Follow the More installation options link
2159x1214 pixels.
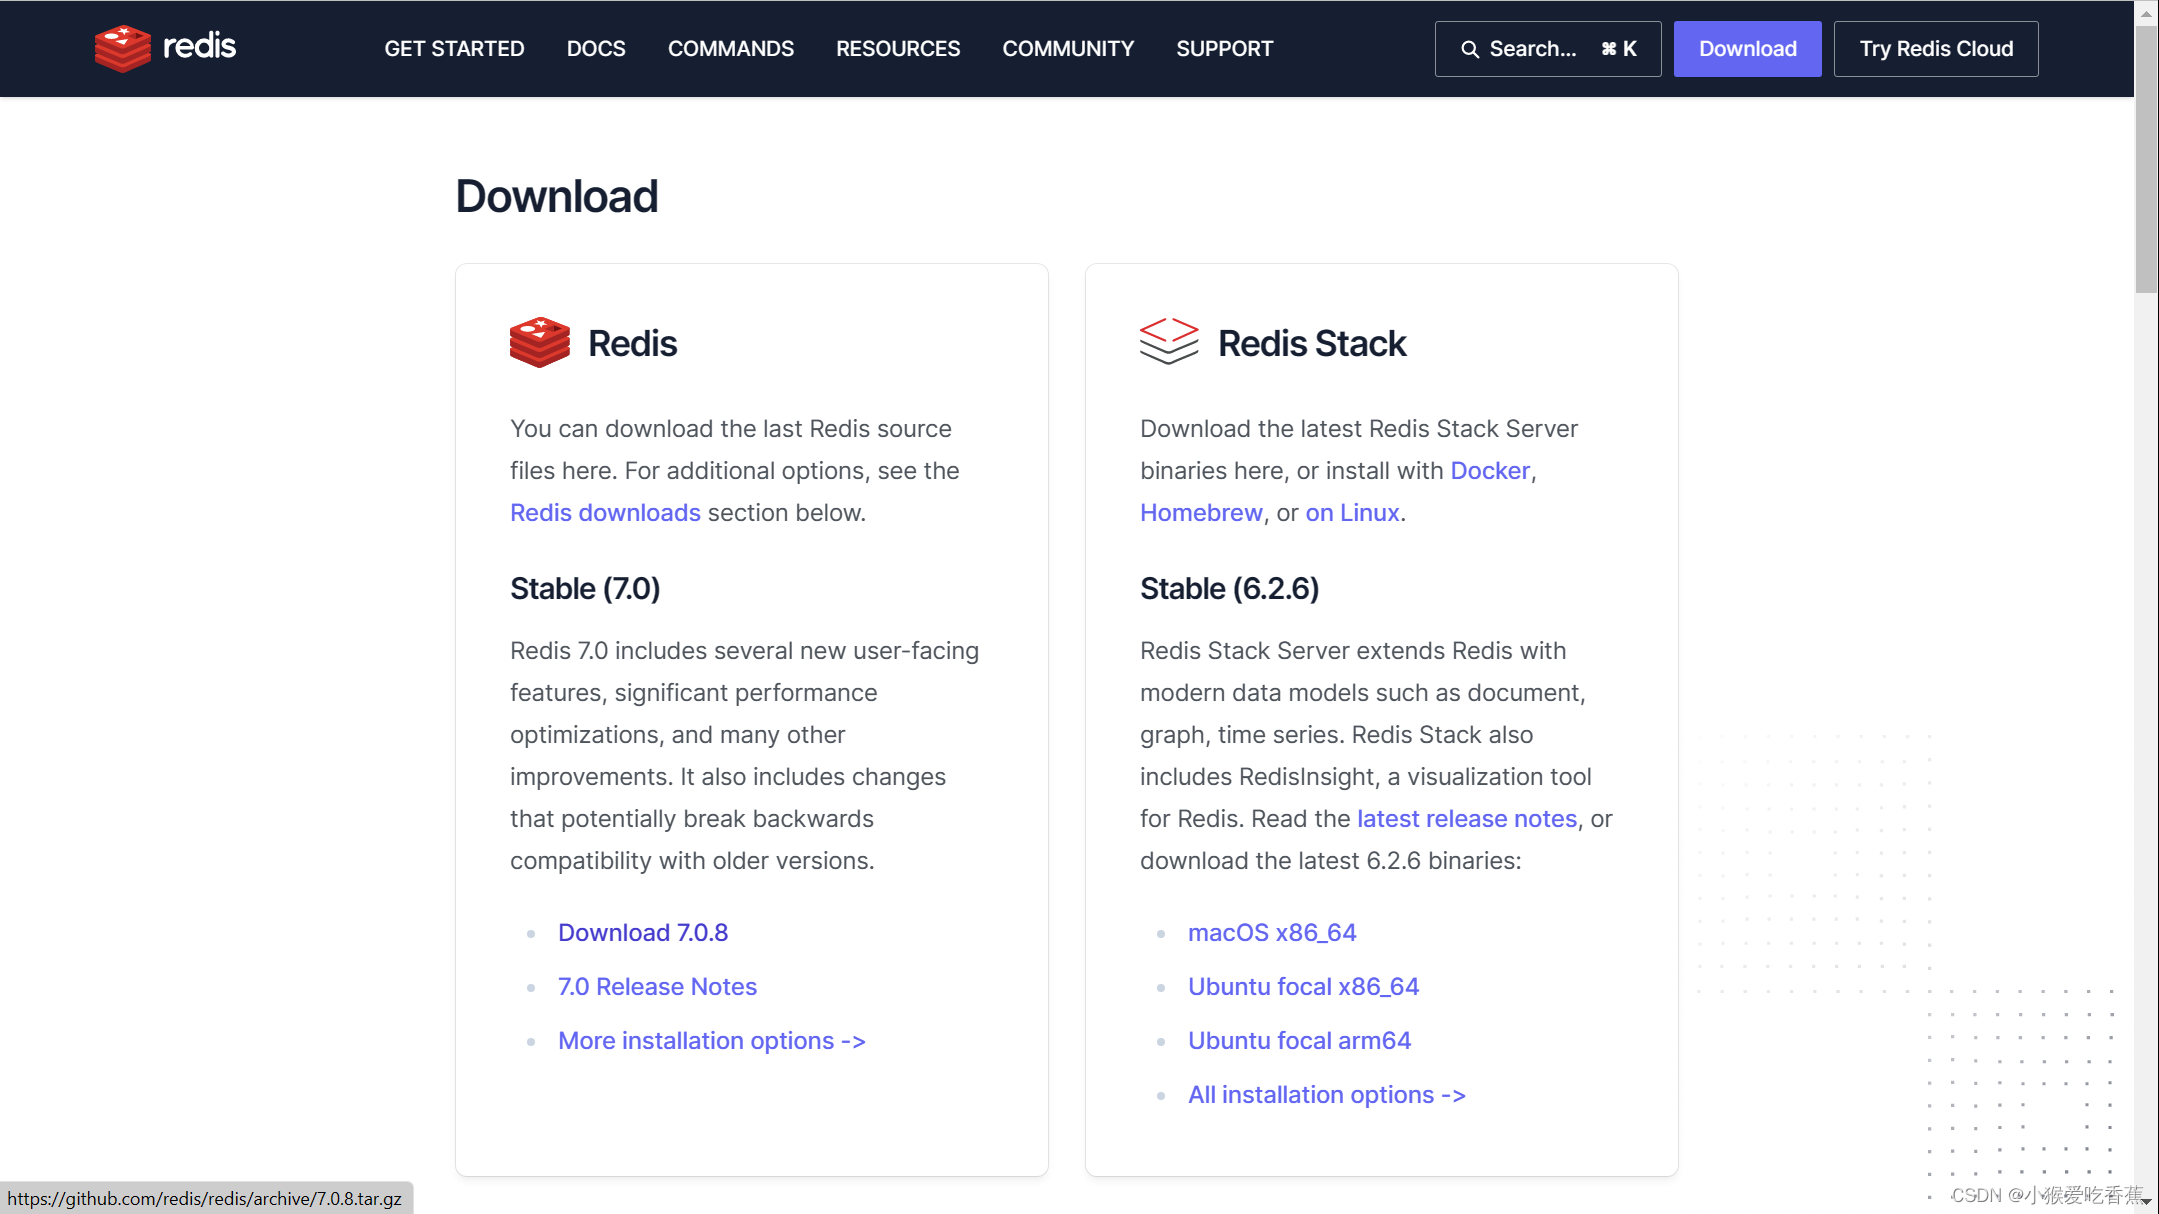[711, 1040]
